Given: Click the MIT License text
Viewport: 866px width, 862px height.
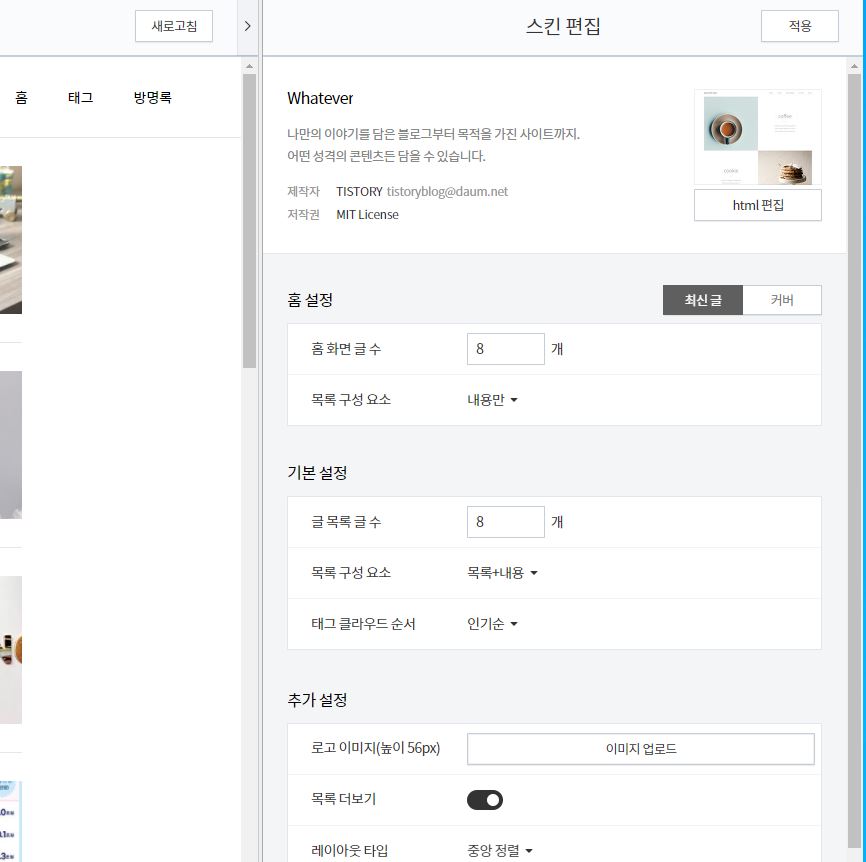Looking at the screenshot, I should pyautogui.click(x=367, y=215).
